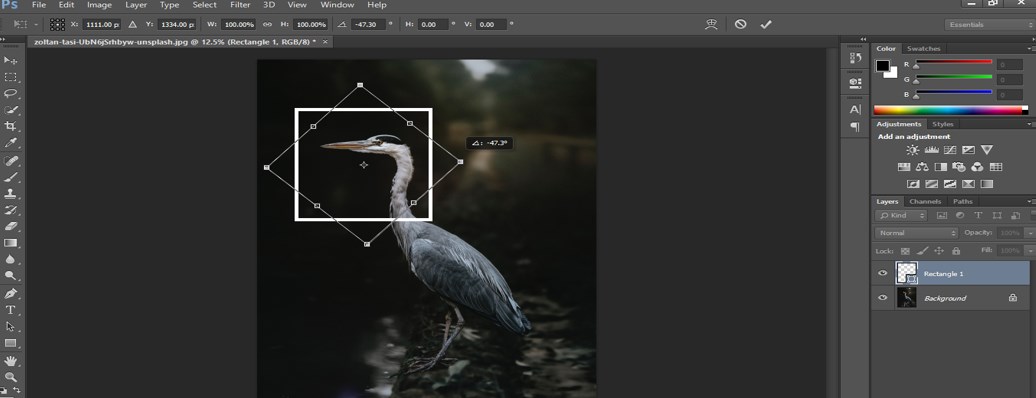Open the transform tool preset dropdown
The height and width of the screenshot is (398, 1036).
click(x=36, y=24)
